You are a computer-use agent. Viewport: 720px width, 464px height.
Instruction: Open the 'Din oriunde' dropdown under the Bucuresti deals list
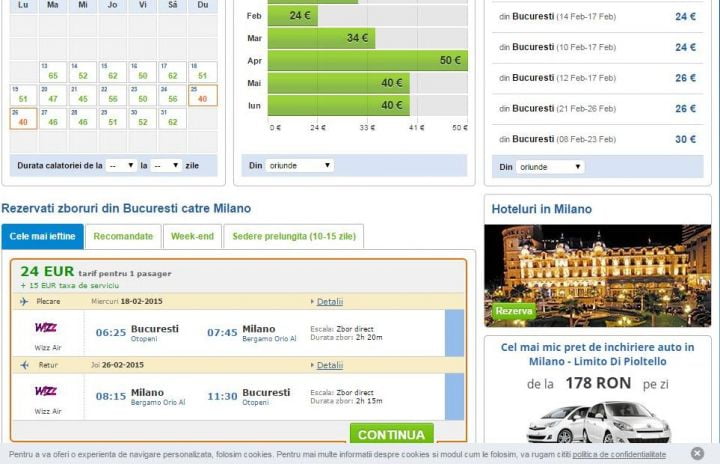[550, 167]
